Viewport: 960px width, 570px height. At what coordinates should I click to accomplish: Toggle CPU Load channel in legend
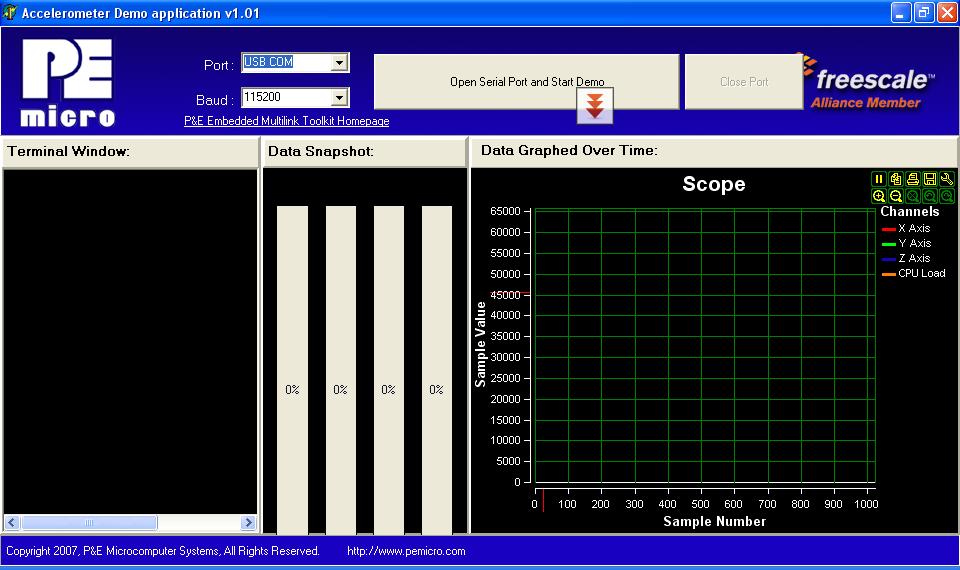(920, 273)
